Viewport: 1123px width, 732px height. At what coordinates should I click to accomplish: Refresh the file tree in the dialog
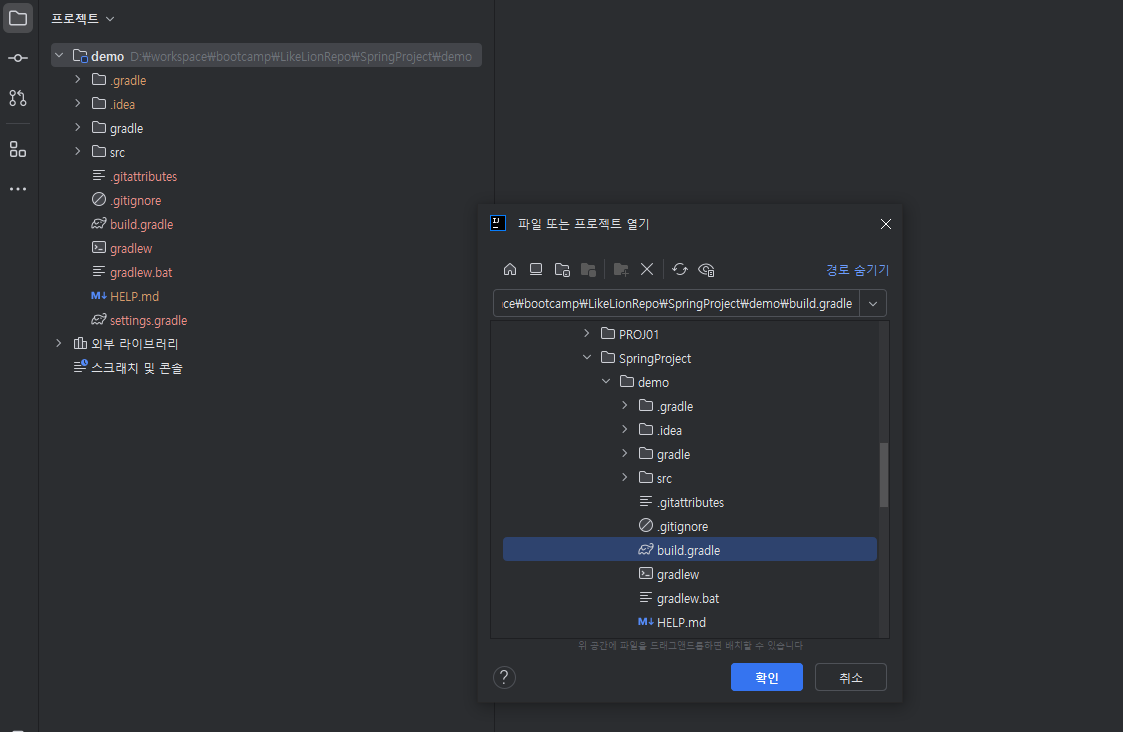680,269
